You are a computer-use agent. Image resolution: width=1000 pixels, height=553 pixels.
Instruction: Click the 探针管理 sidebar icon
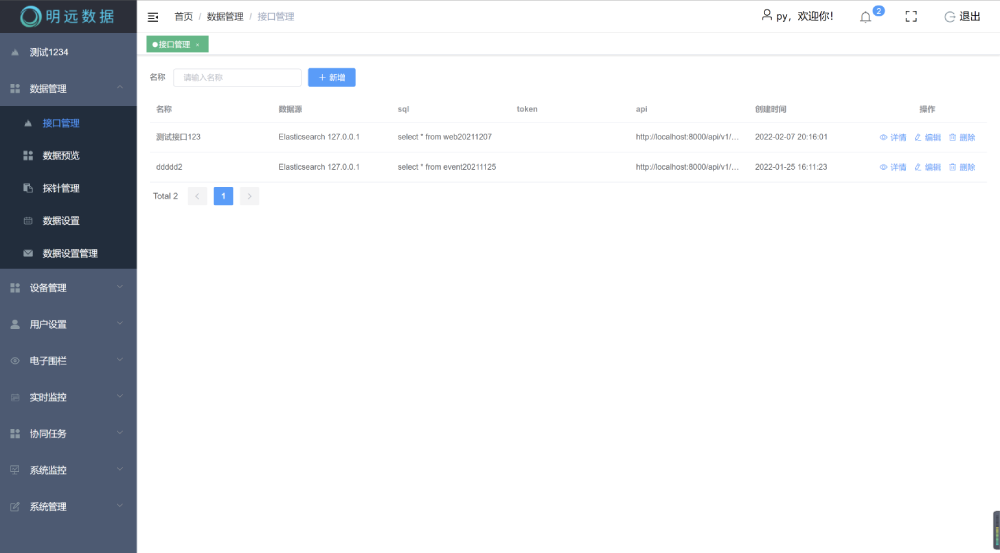click(28, 188)
